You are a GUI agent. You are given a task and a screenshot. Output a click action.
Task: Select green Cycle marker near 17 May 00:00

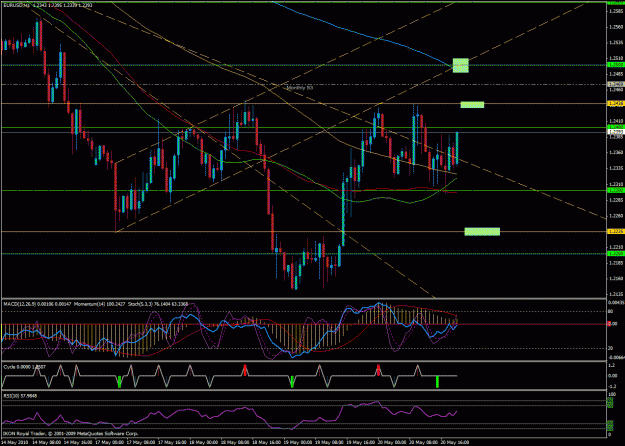tap(119, 381)
